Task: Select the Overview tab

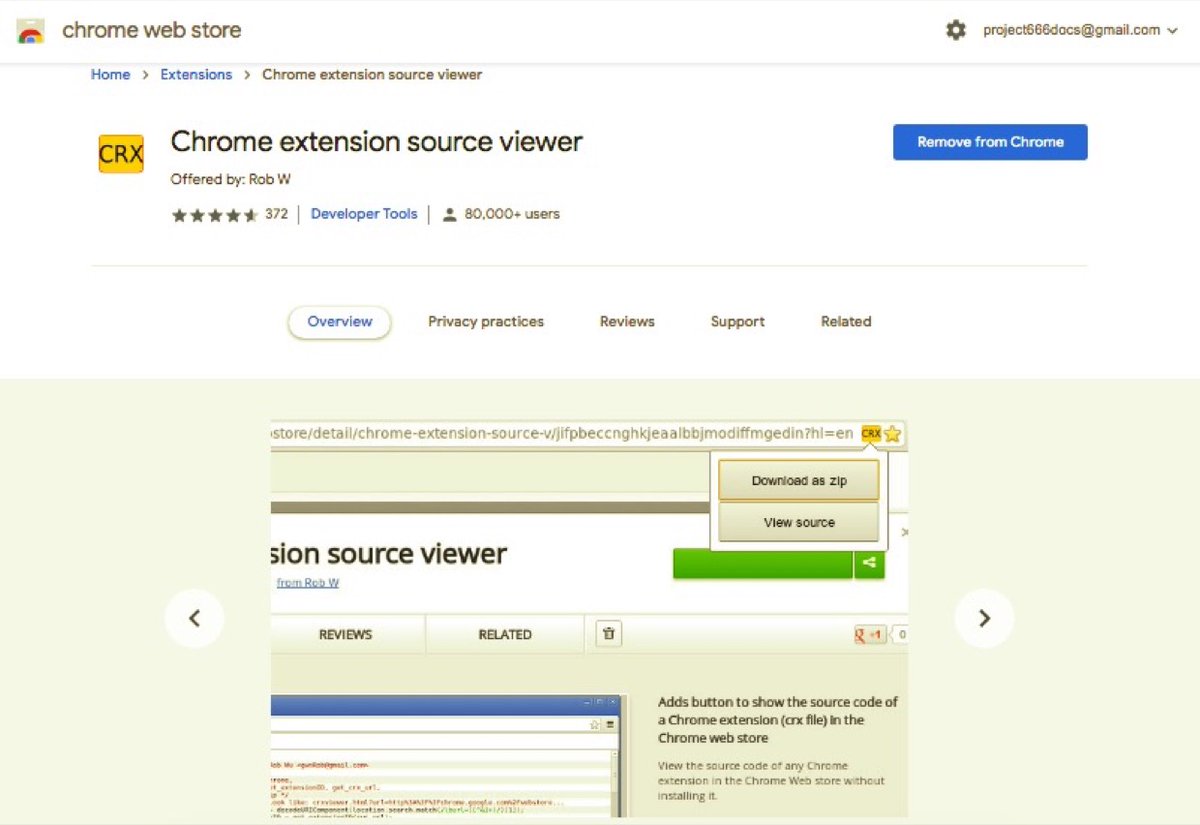Action: (340, 322)
